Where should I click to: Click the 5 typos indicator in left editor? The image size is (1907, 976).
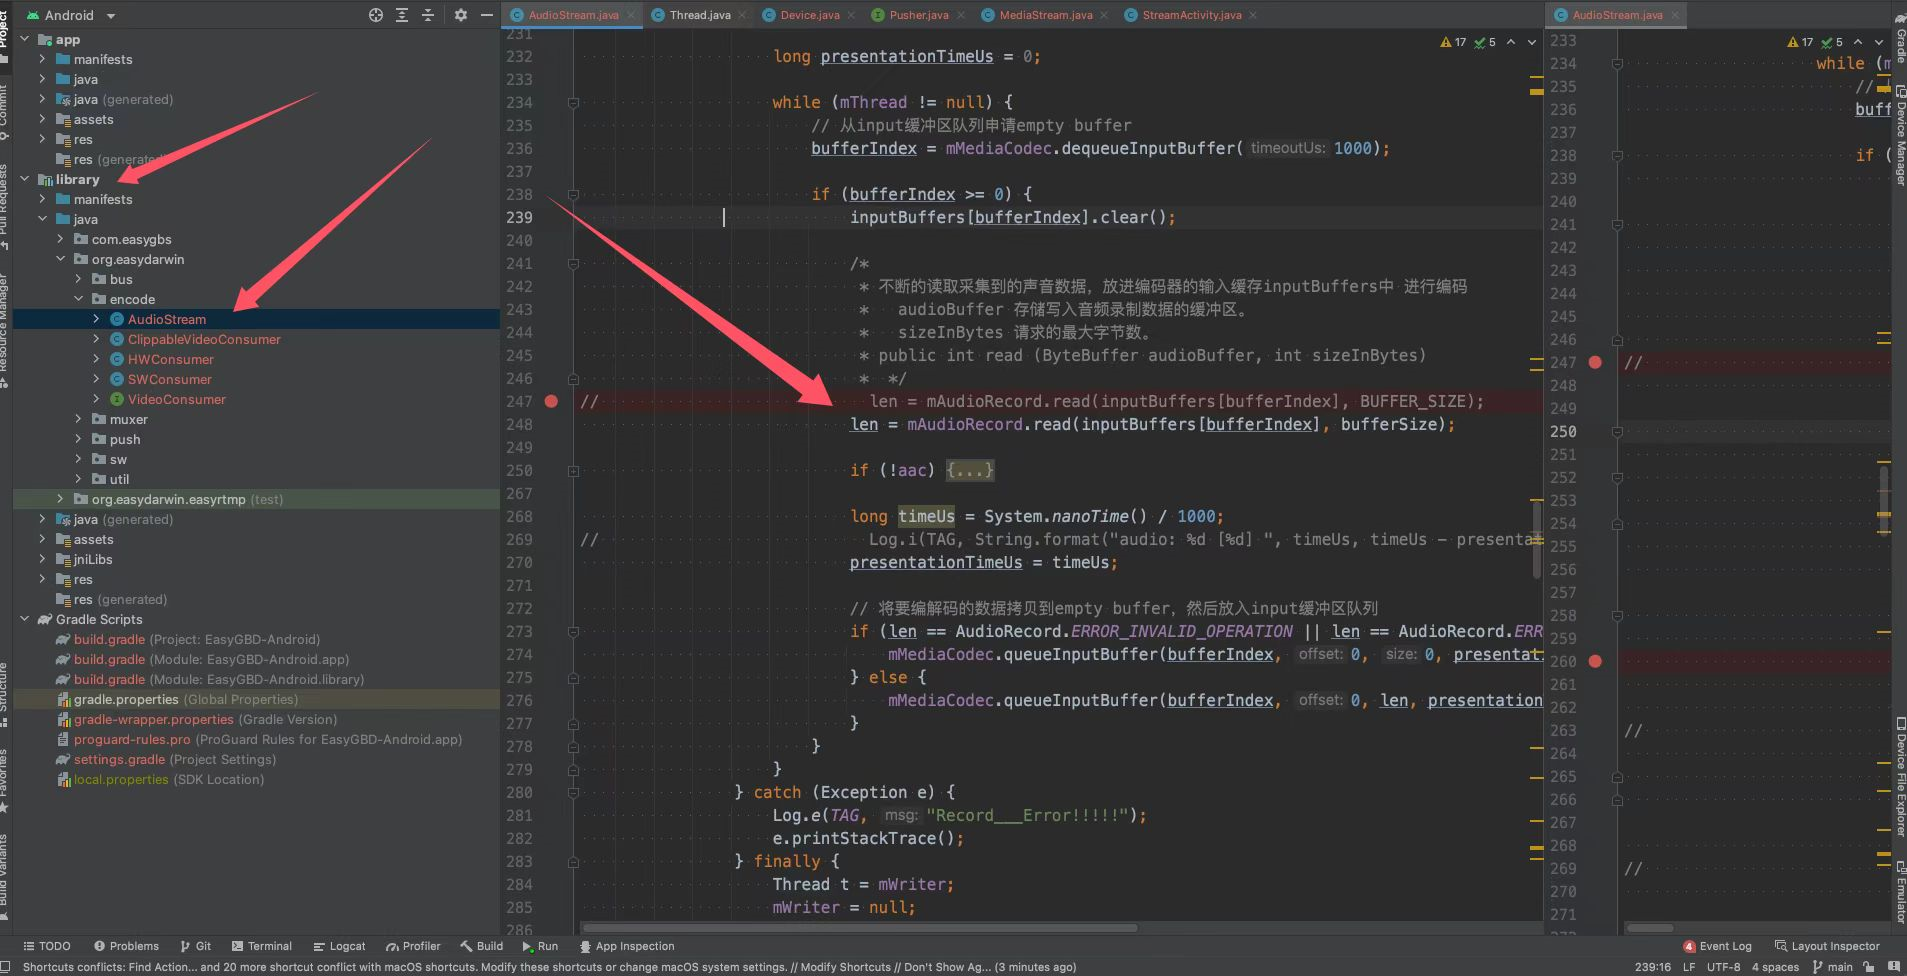(x=1485, y=42)
